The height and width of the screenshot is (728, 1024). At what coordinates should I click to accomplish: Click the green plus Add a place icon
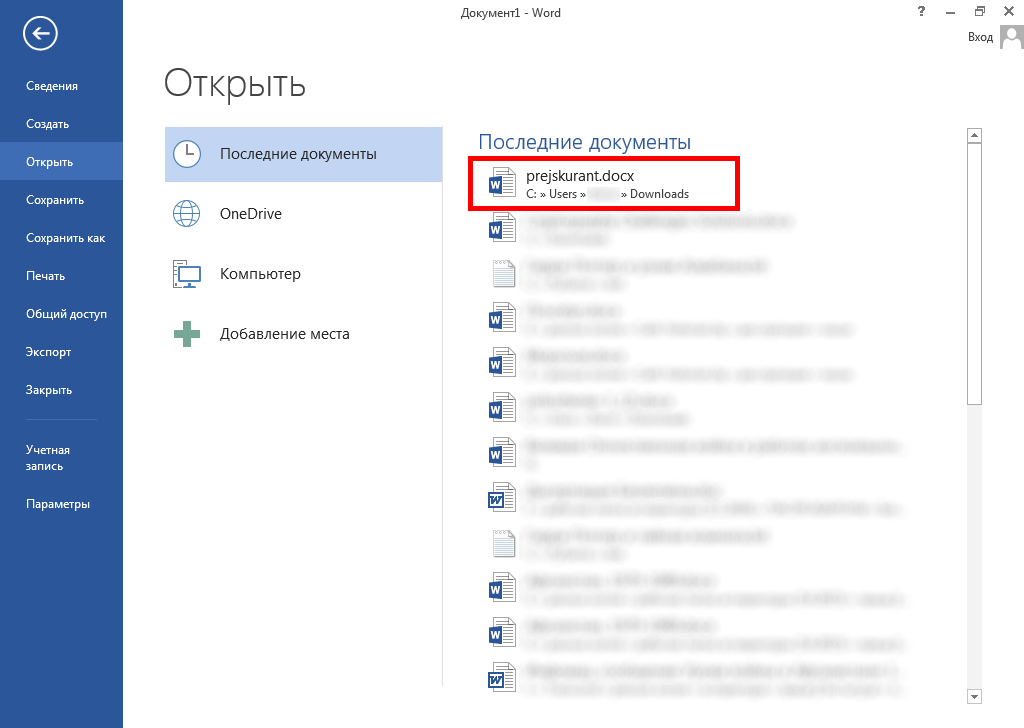(x=187, y=334)
